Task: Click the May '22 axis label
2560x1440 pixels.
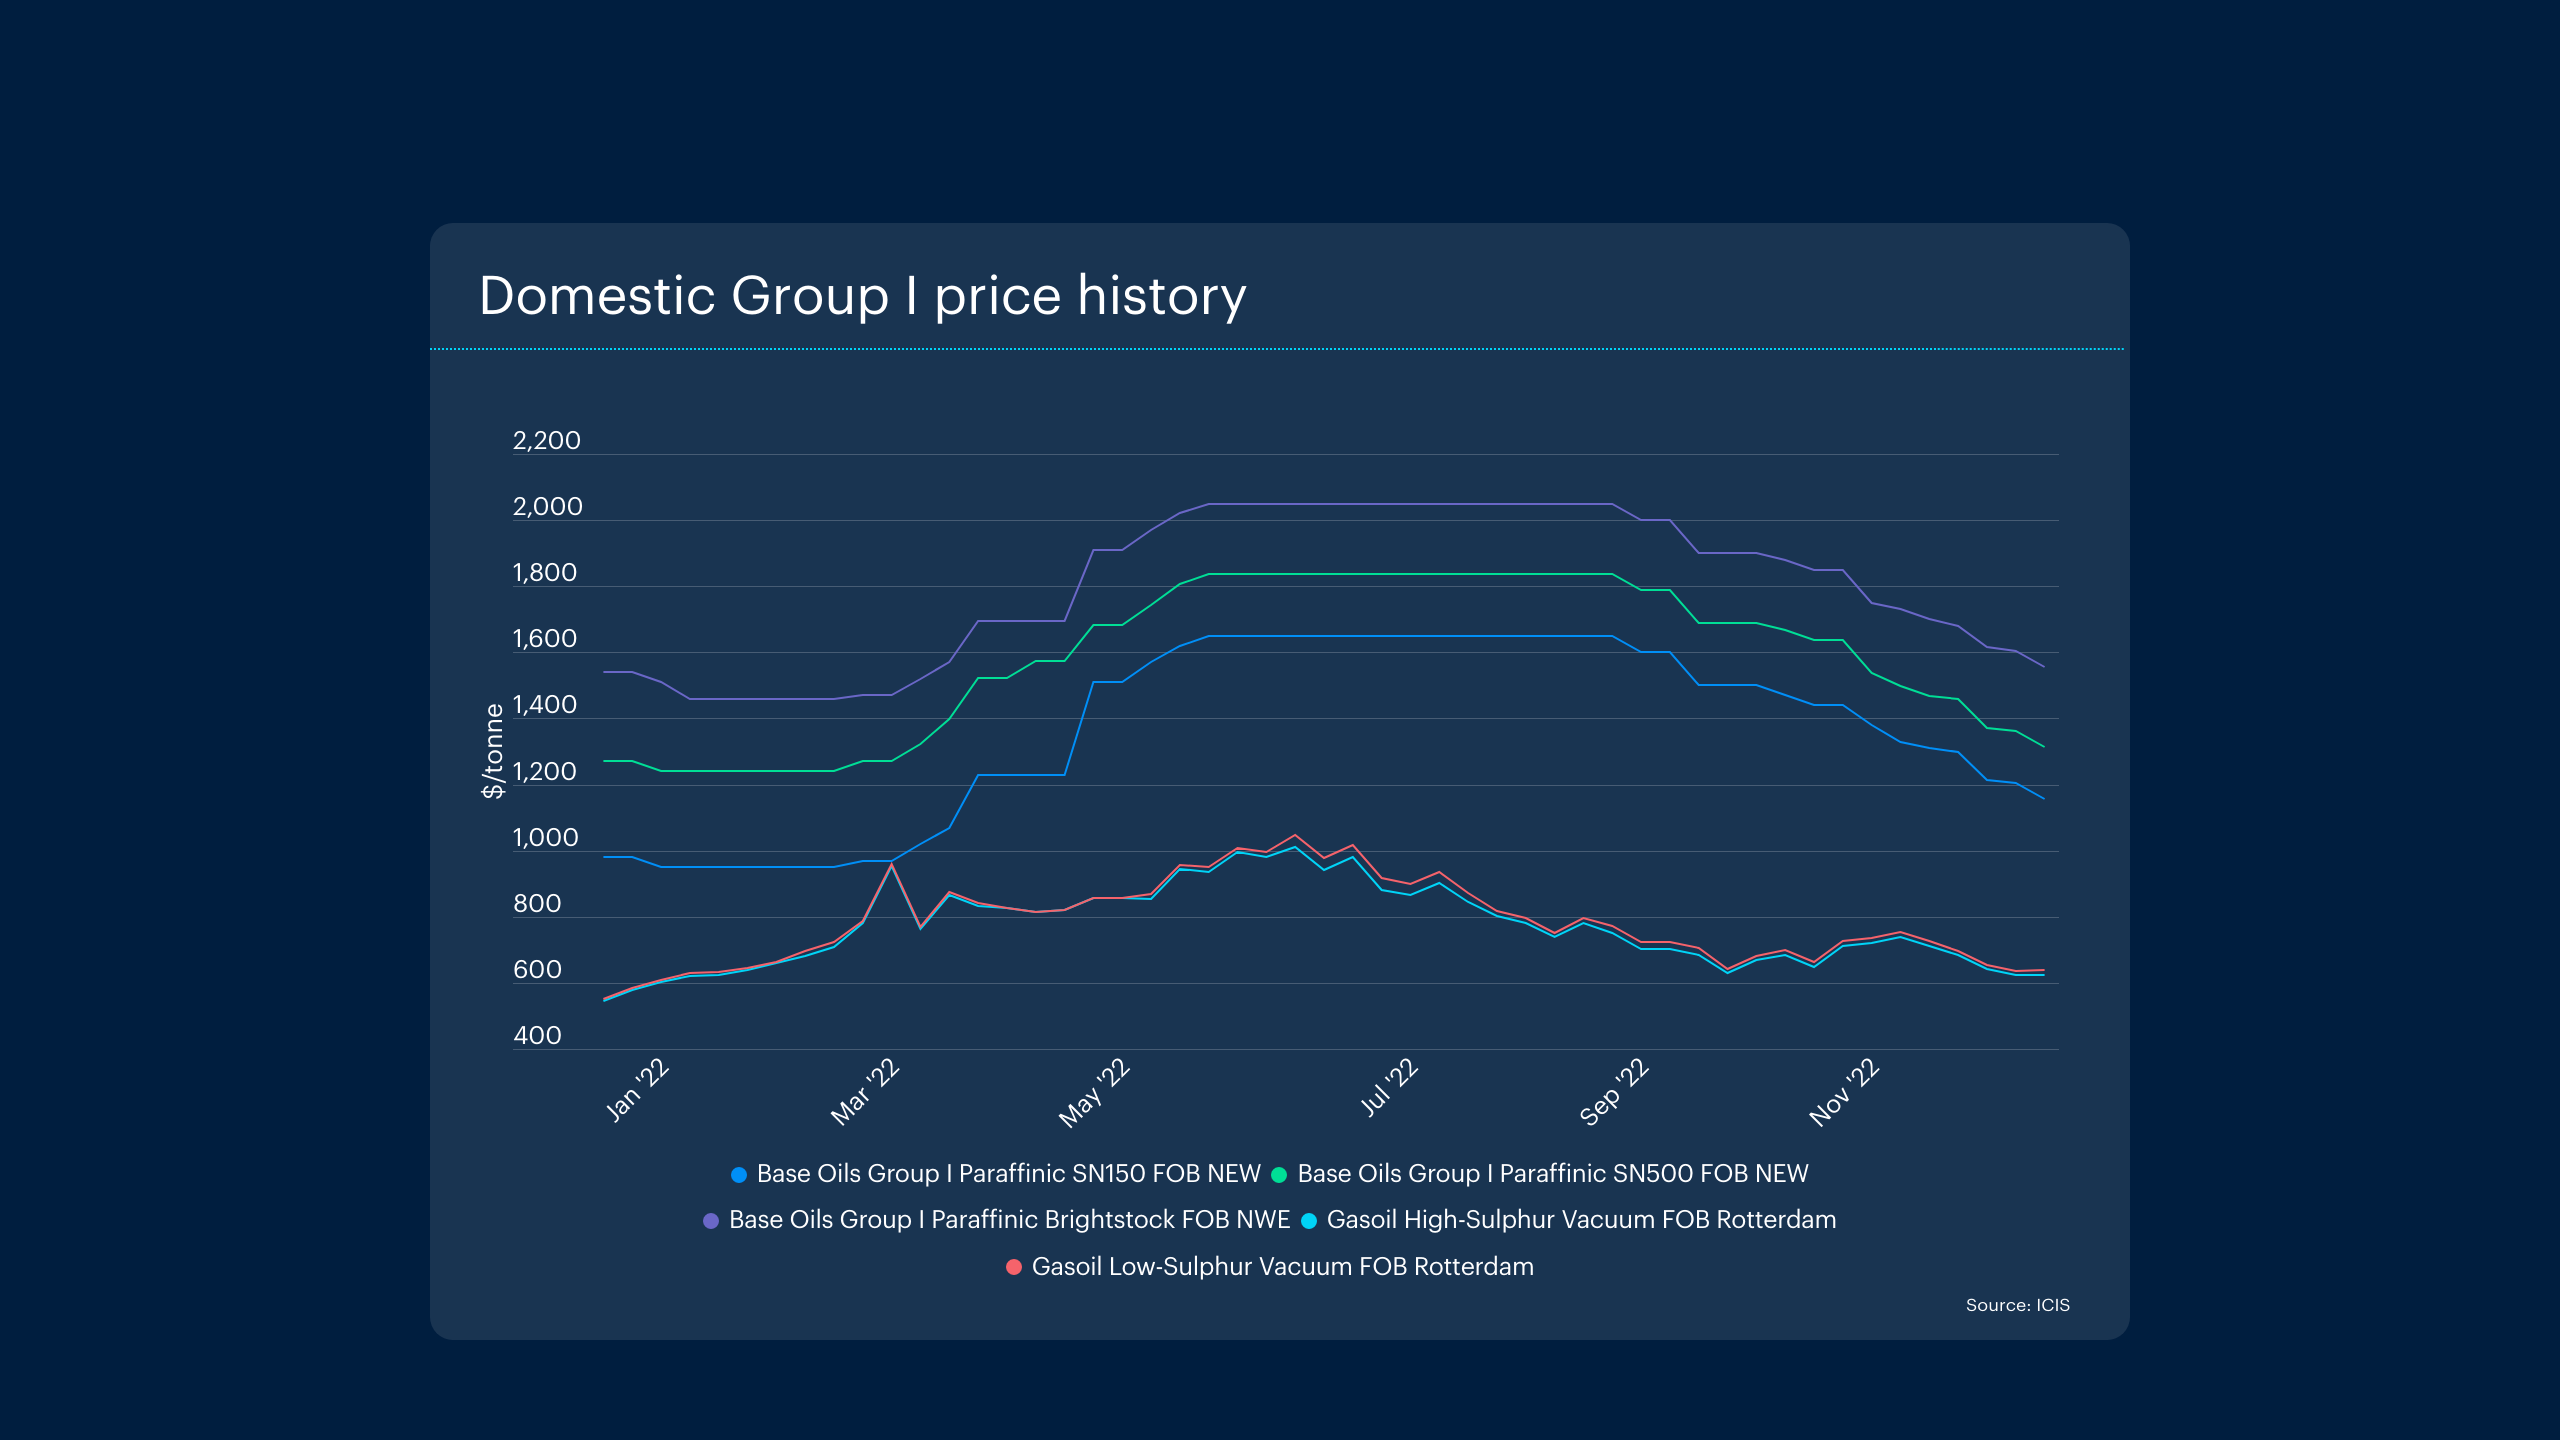Action: pos(1094,1093)
